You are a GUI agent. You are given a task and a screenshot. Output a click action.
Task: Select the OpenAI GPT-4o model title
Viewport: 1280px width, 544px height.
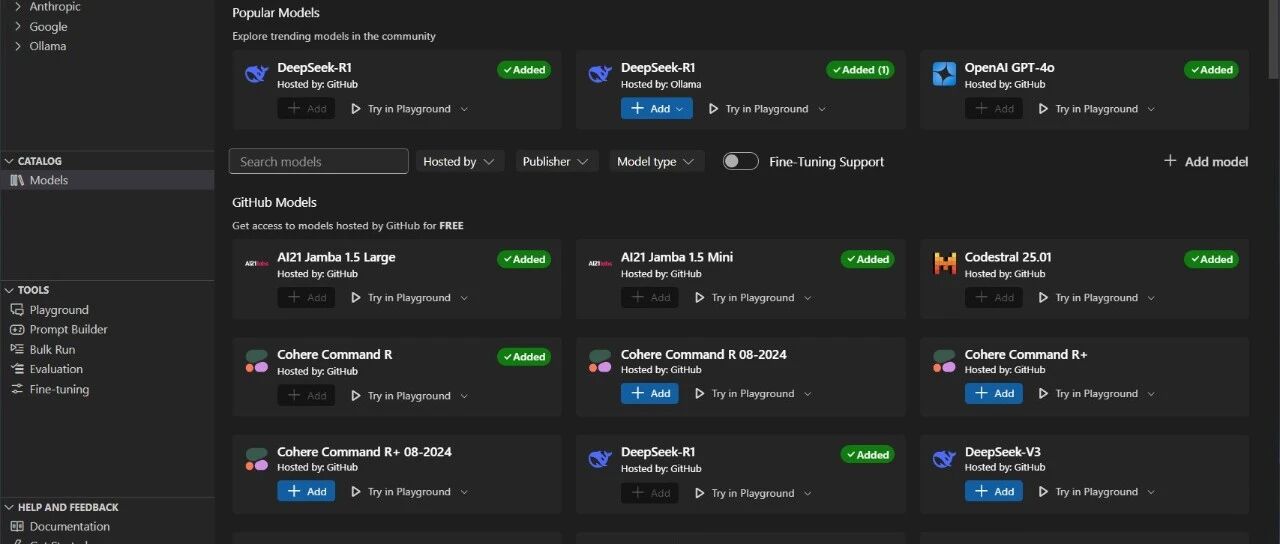point(1009,68)
